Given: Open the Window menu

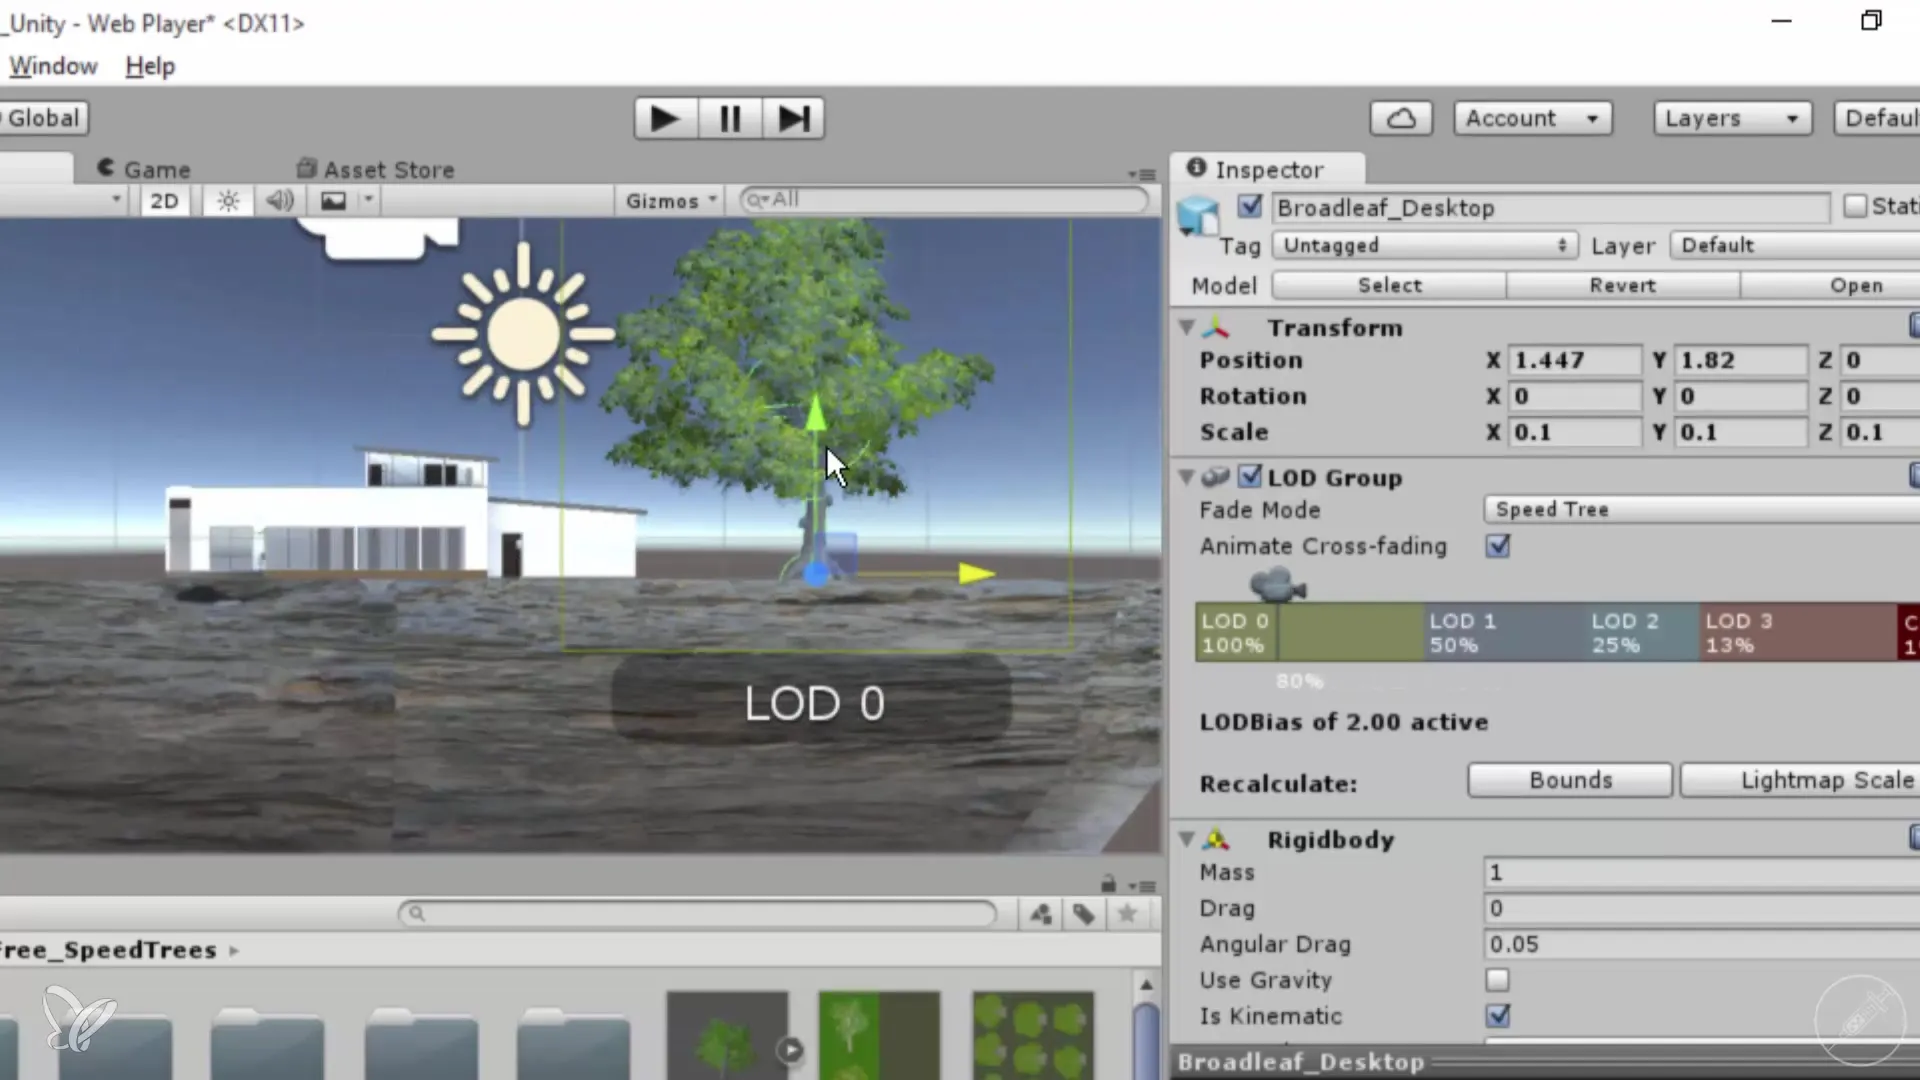Looking at the screenshot, I should pos(52,66).
